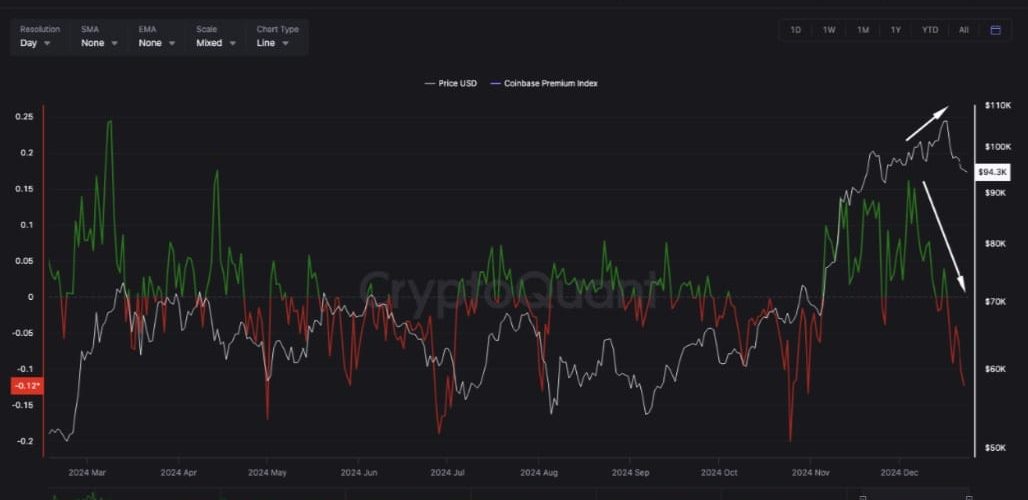Select the 1W time range
1028x500 pixels.
tap(829, 30)
